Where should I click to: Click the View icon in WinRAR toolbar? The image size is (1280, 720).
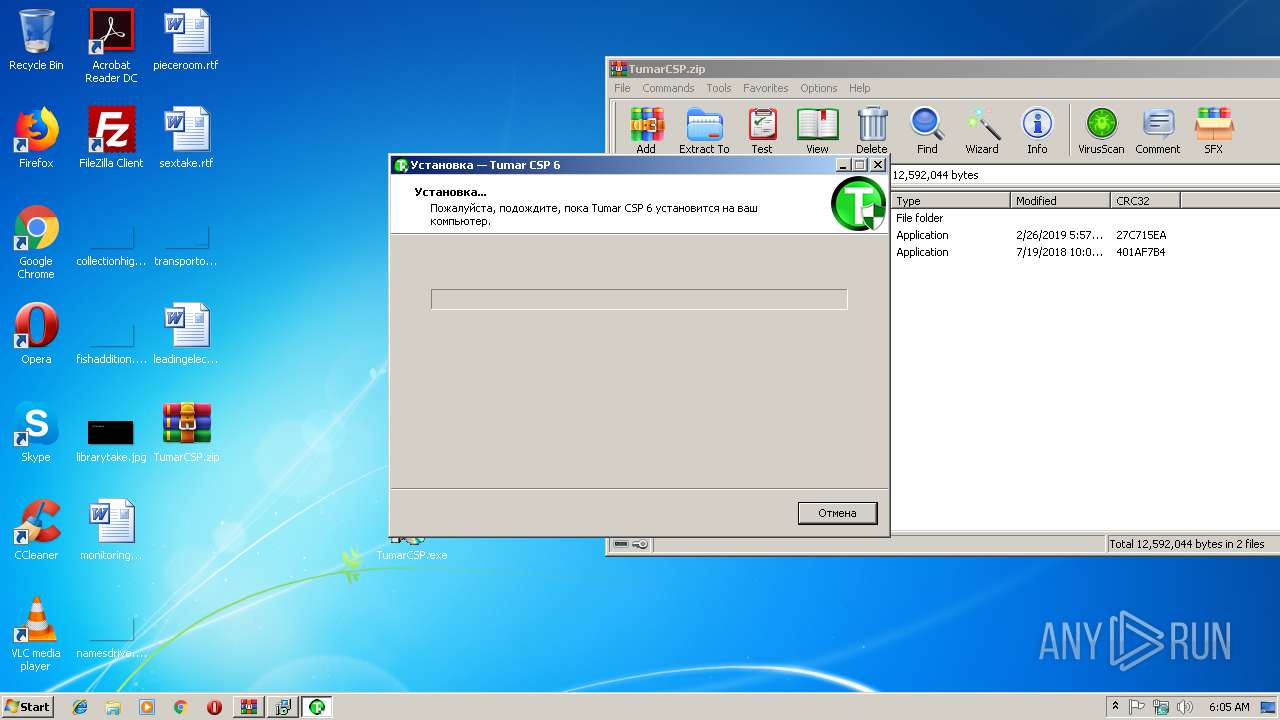(817, 131)
